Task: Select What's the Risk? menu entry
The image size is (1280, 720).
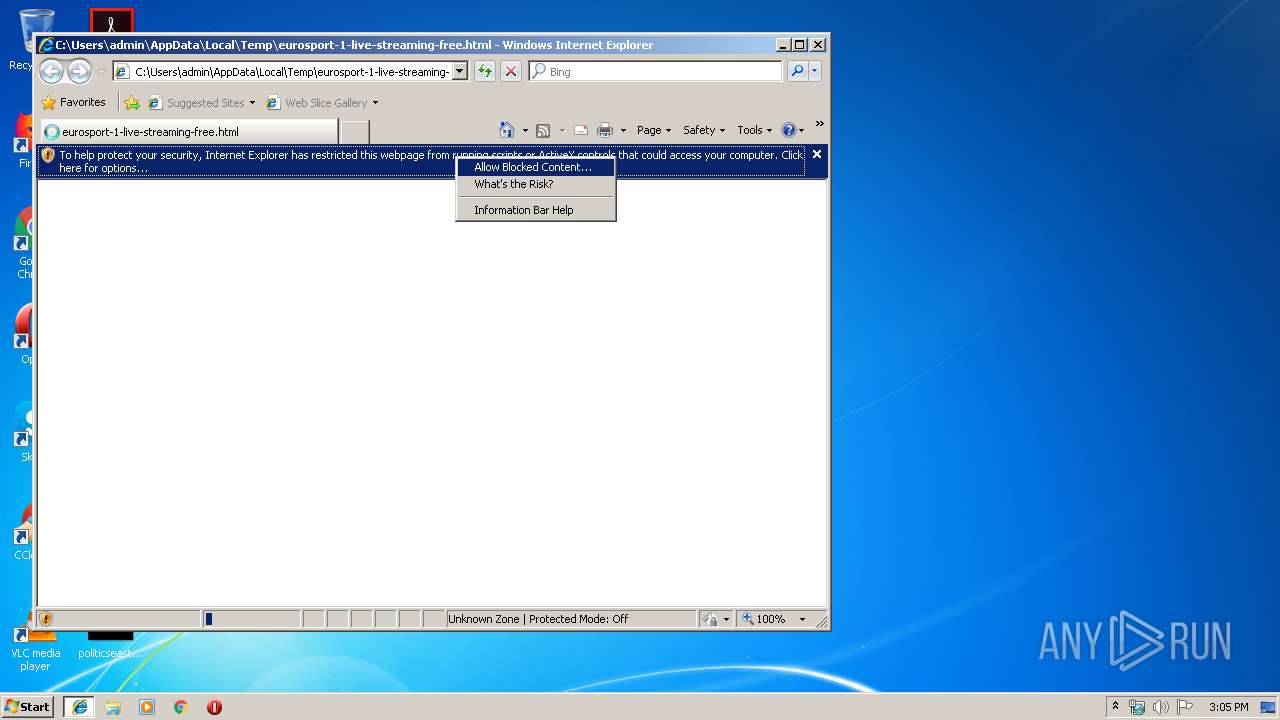Action: 536,184
